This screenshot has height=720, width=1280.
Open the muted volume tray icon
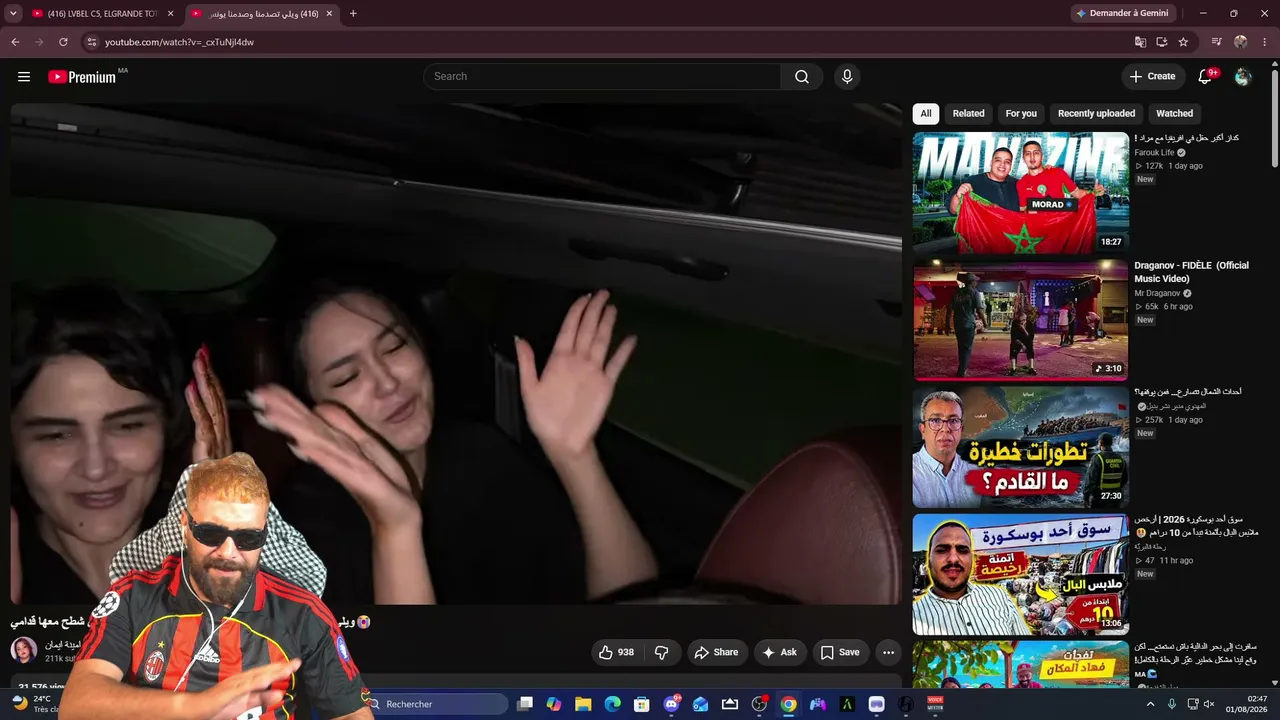(1208, 704)
